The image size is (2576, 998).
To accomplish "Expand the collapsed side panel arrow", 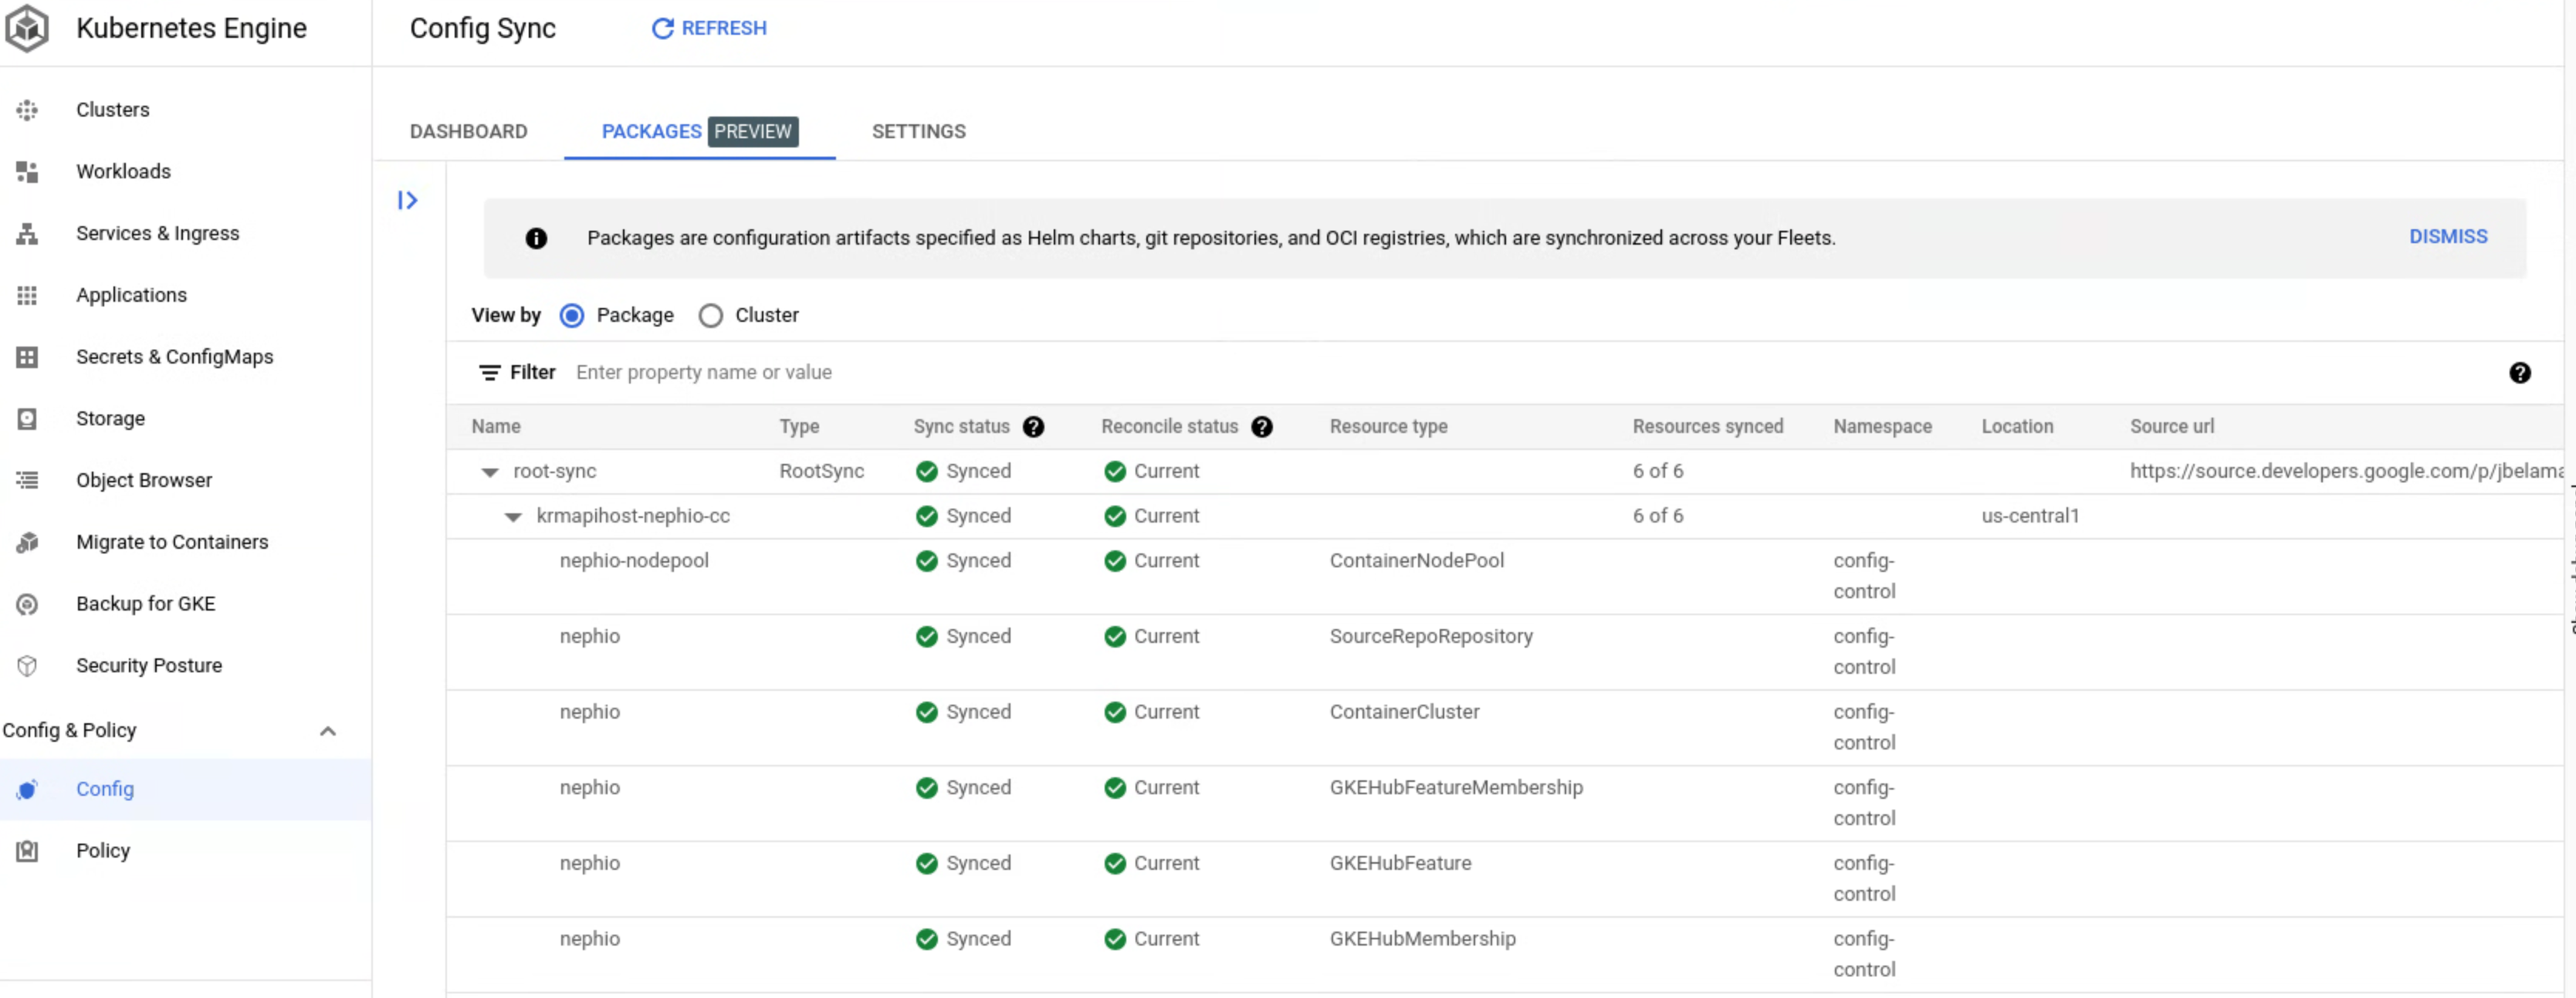I will pos(407,201).
